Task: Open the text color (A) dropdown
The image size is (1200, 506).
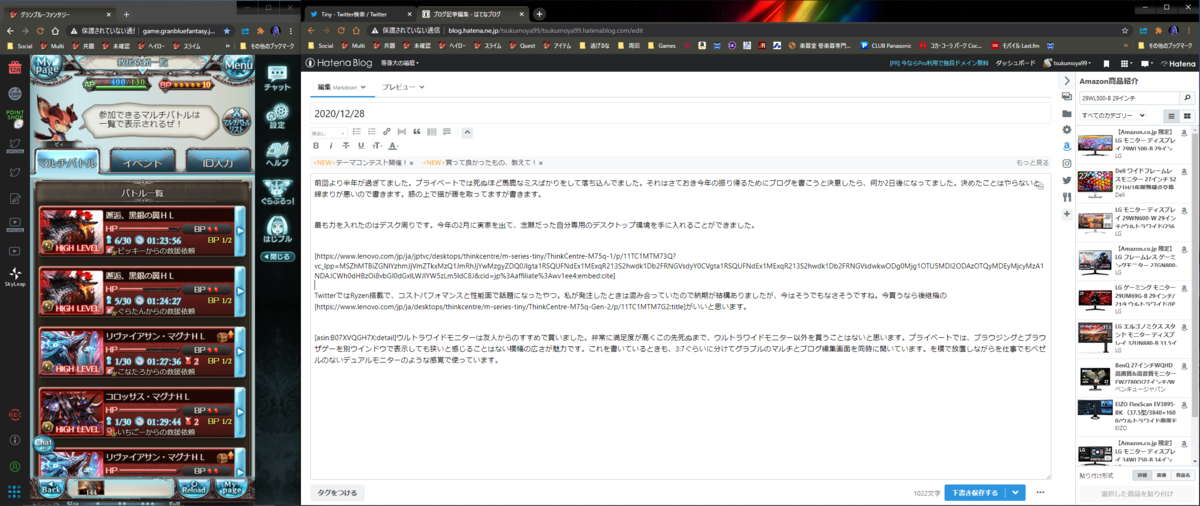Action: [394, 146]
